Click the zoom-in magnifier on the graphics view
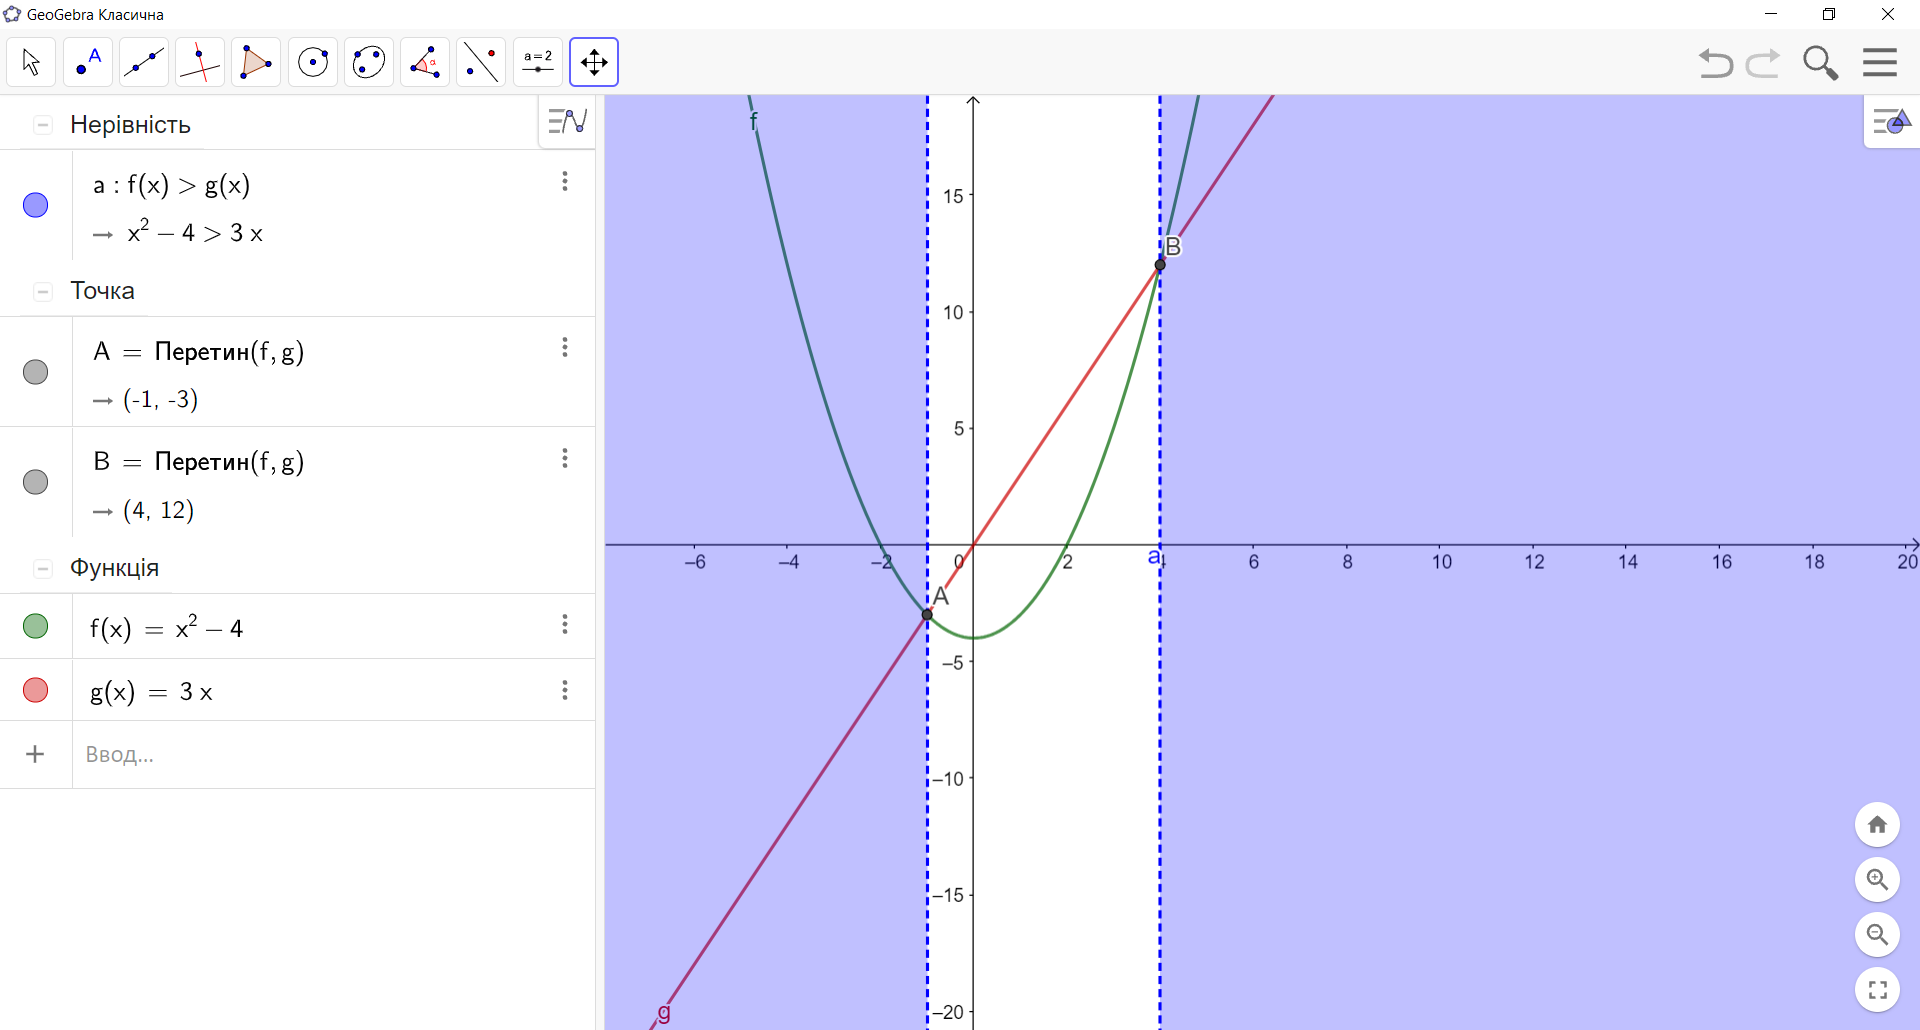Viewport: 1920px width, 1030px height. click(x=1877, y=880)
